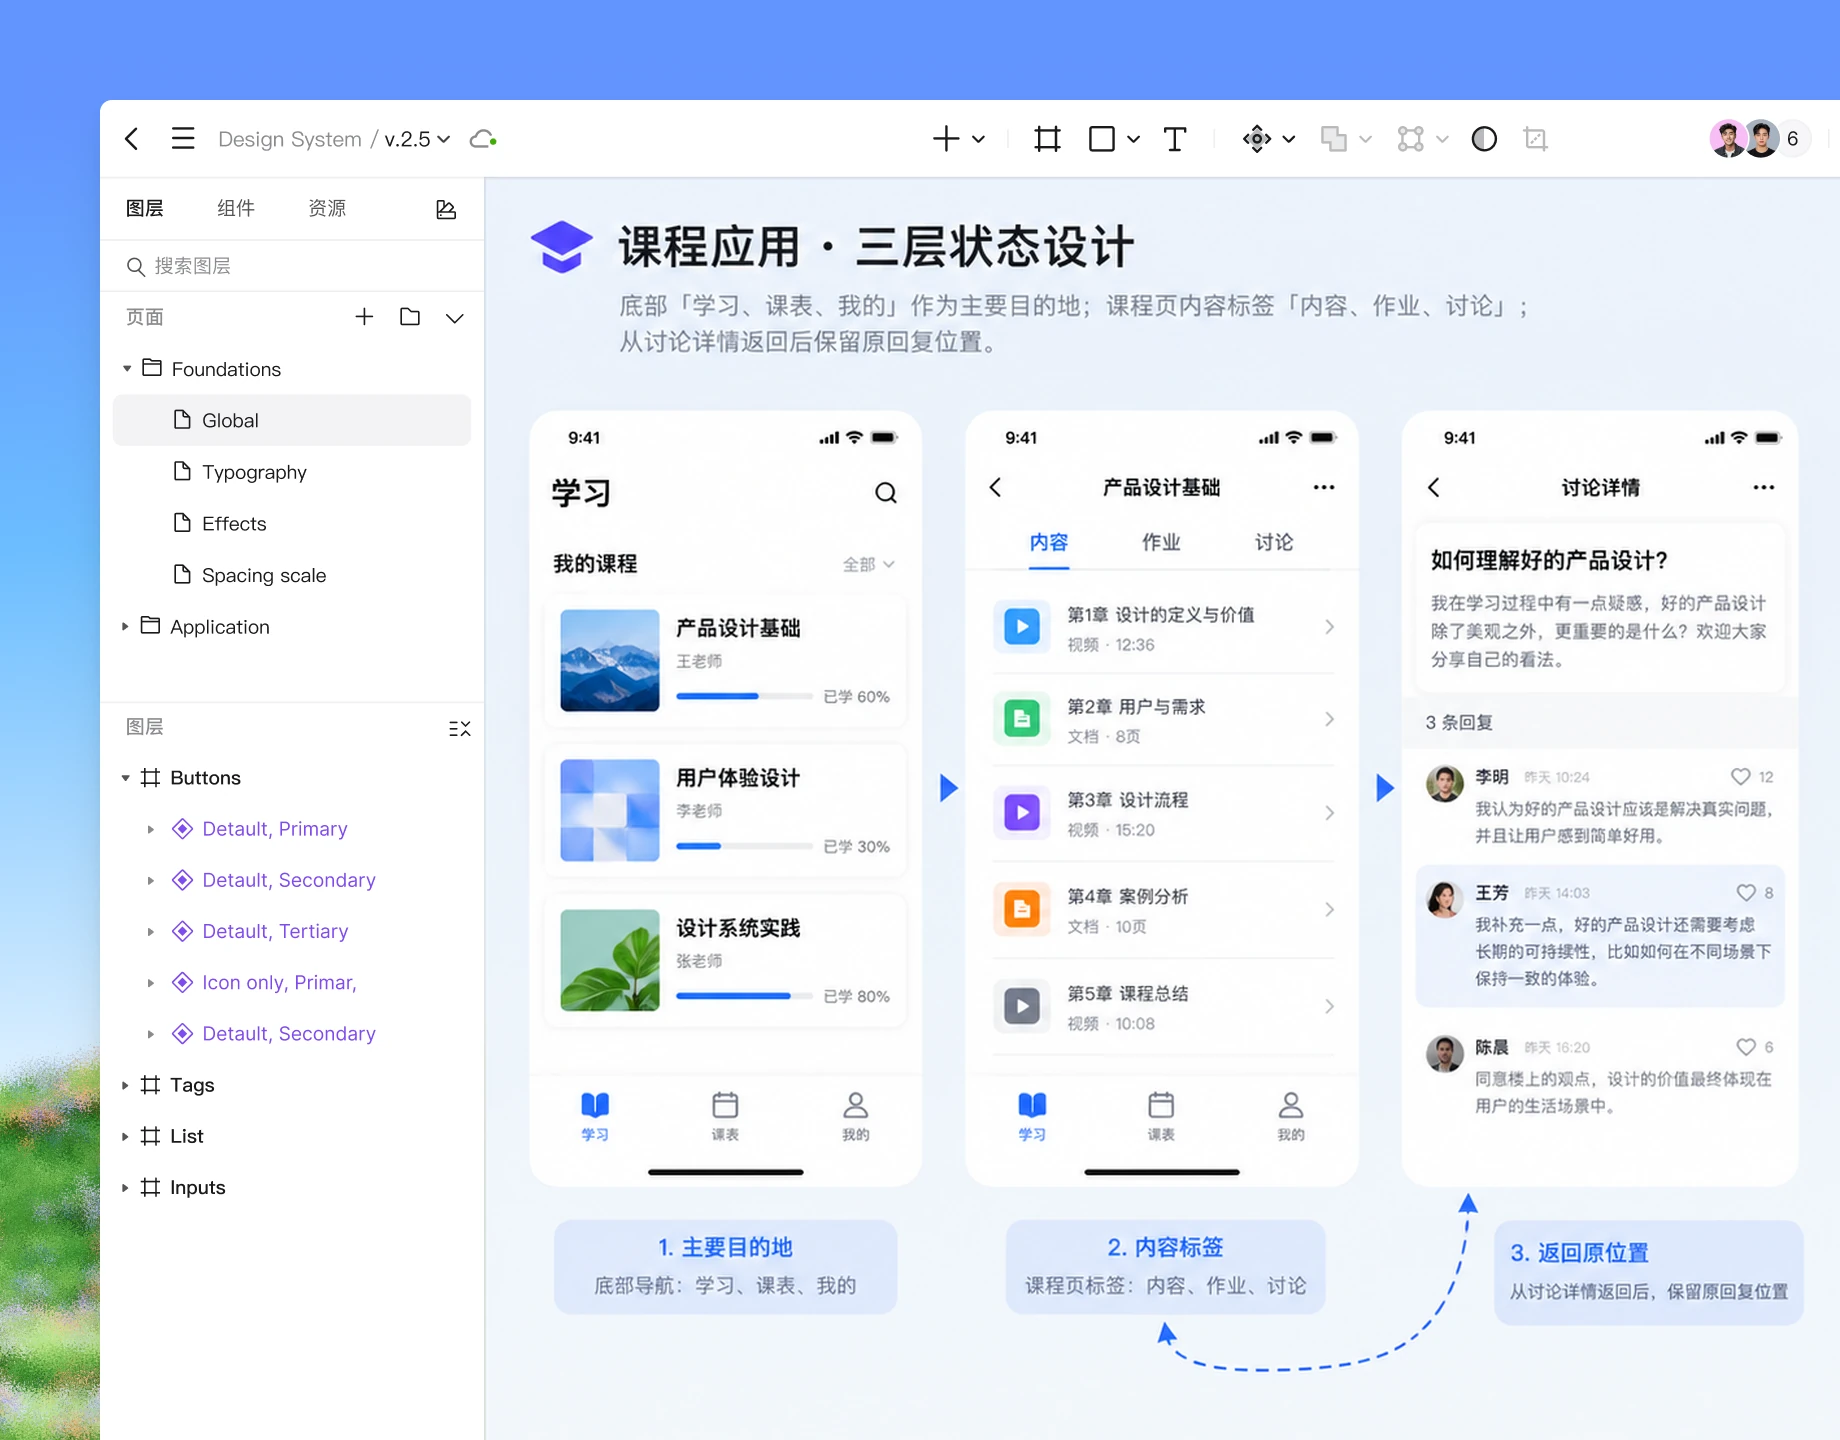
Task: Collapse the Buttons frame layer
Action: point(125,778)
